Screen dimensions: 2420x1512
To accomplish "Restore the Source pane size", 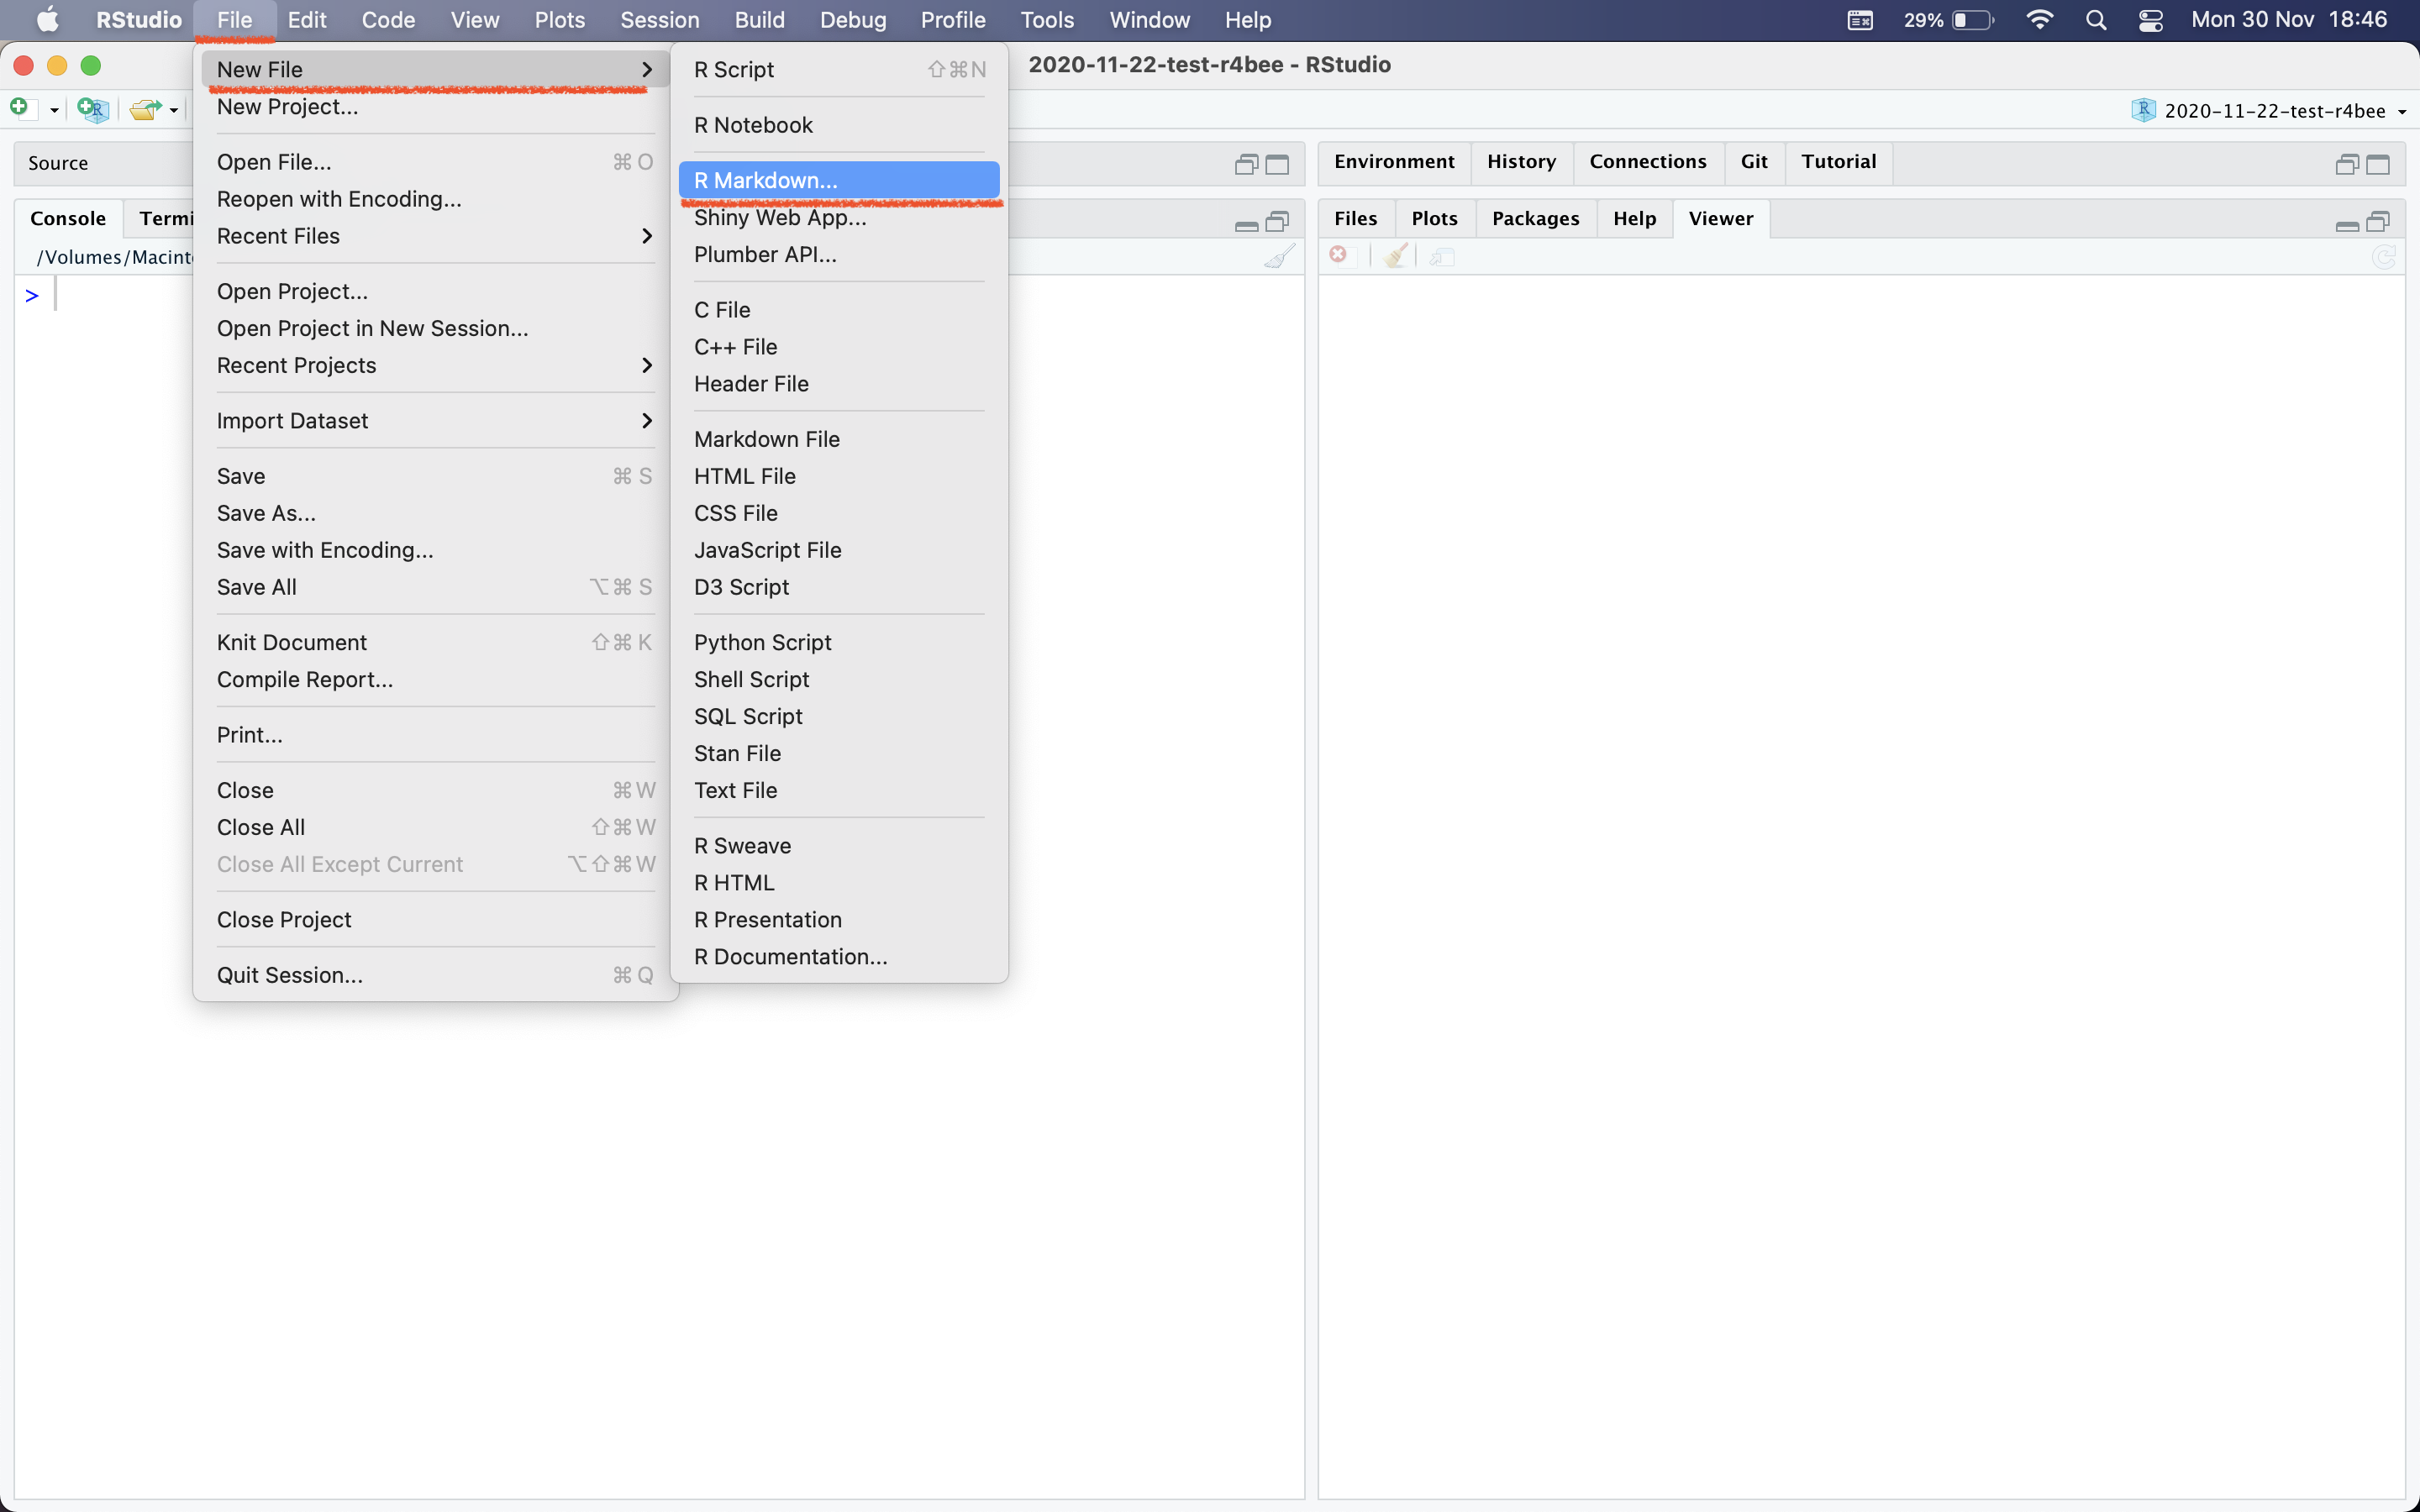I will (1246, 164).
